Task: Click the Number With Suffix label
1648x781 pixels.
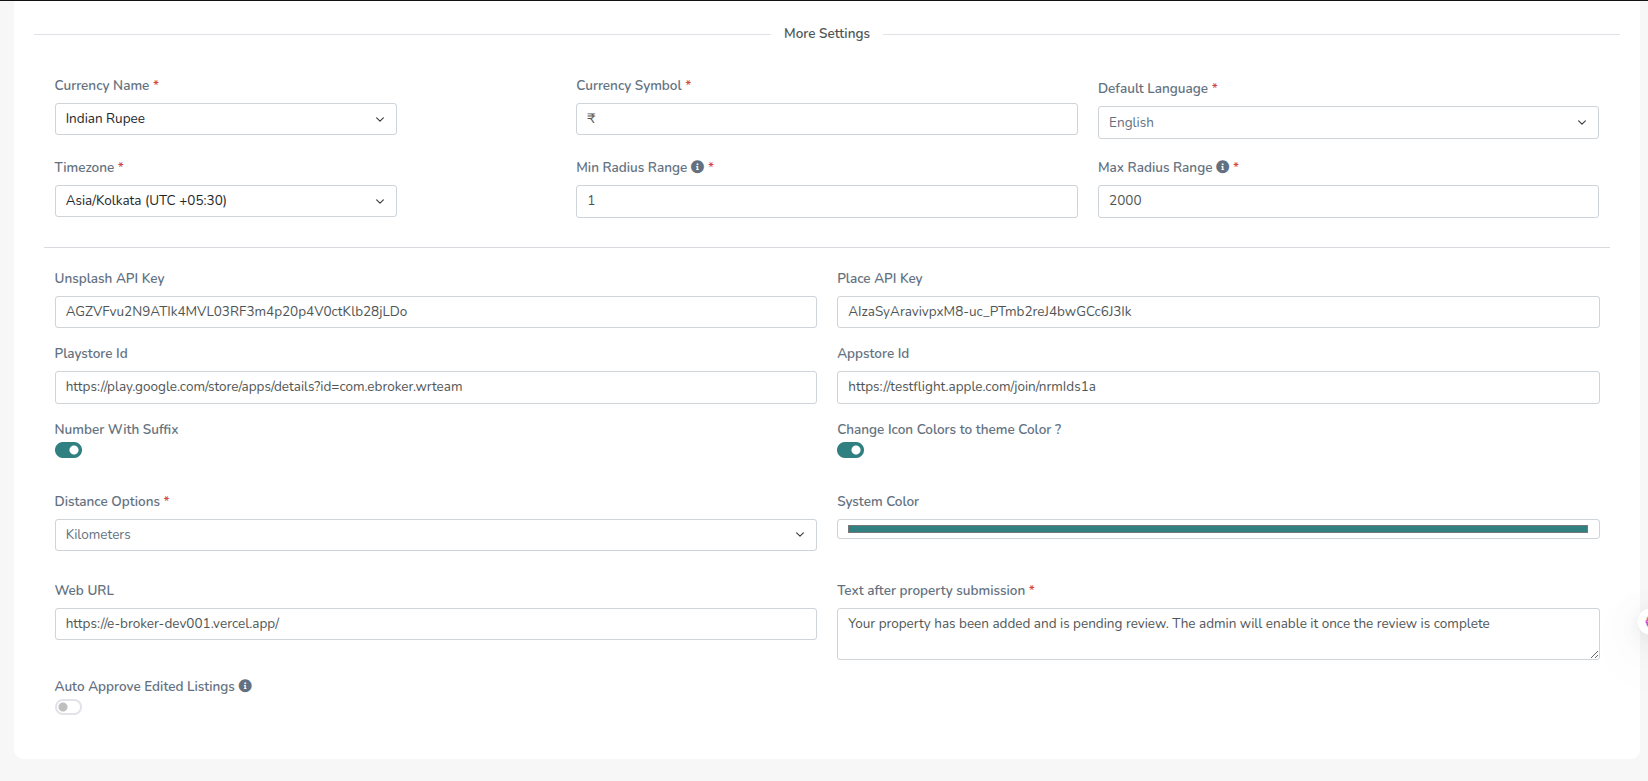Action: 116,429
